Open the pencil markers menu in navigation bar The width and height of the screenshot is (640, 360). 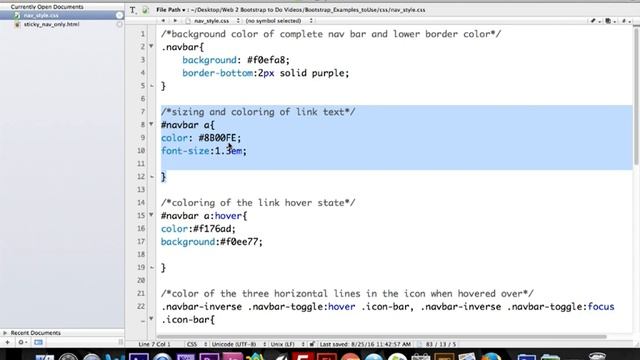(x=595, y=21)
